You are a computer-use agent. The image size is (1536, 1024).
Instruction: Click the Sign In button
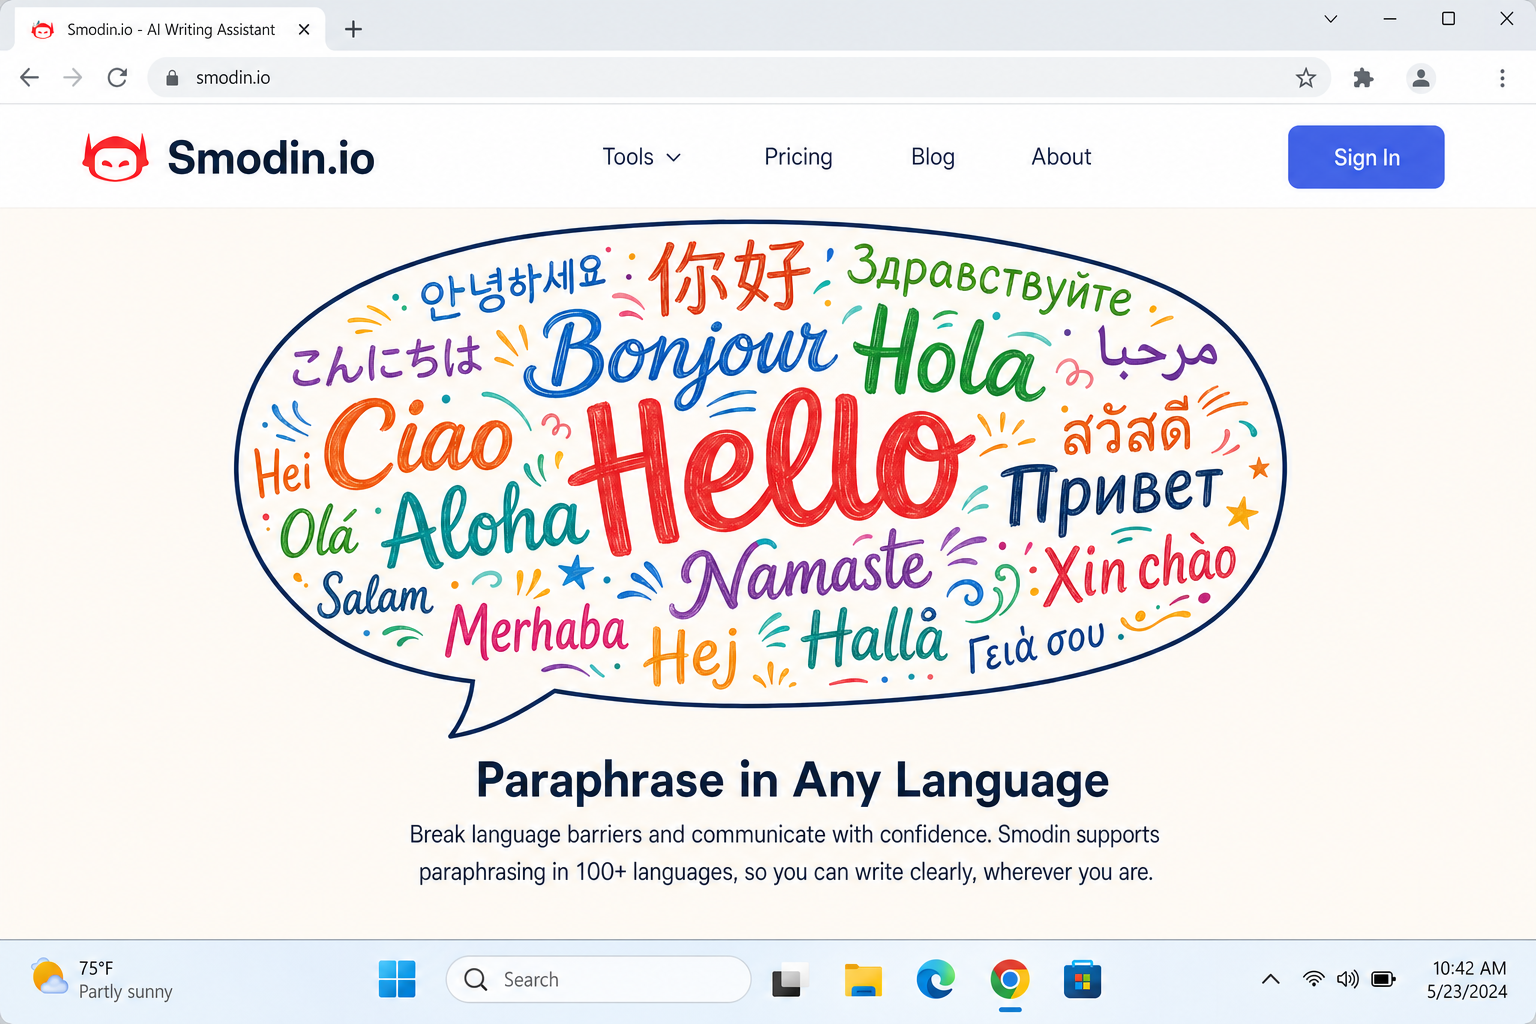(1366, 157)
